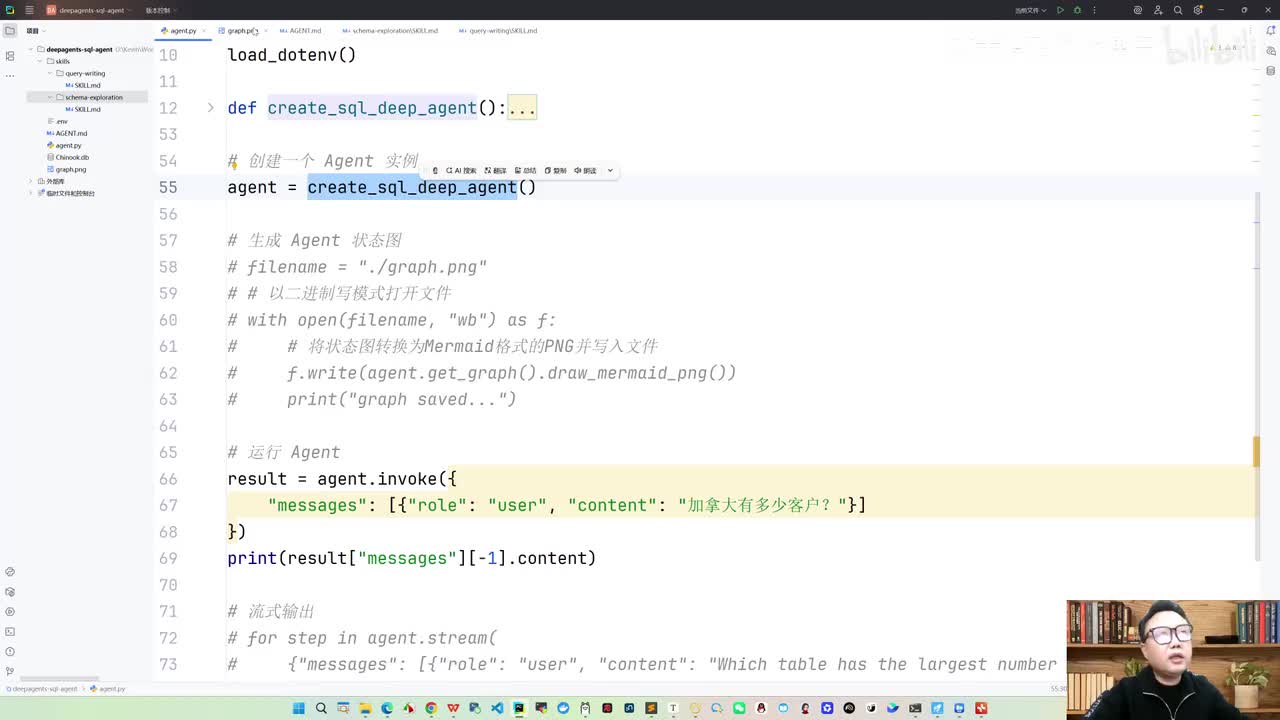Open Notifications bell in right stripe
This screenshot has width=1280, height=720.
(1270, 31)
